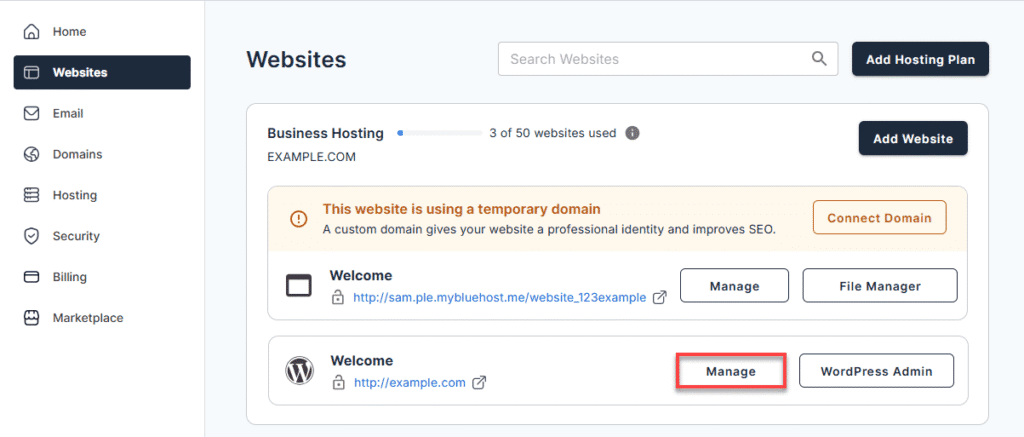Screen dimensions: 1024x437
Task: Click the padlock icon next to mybluehost.me URL
Action: coord(338,298)
